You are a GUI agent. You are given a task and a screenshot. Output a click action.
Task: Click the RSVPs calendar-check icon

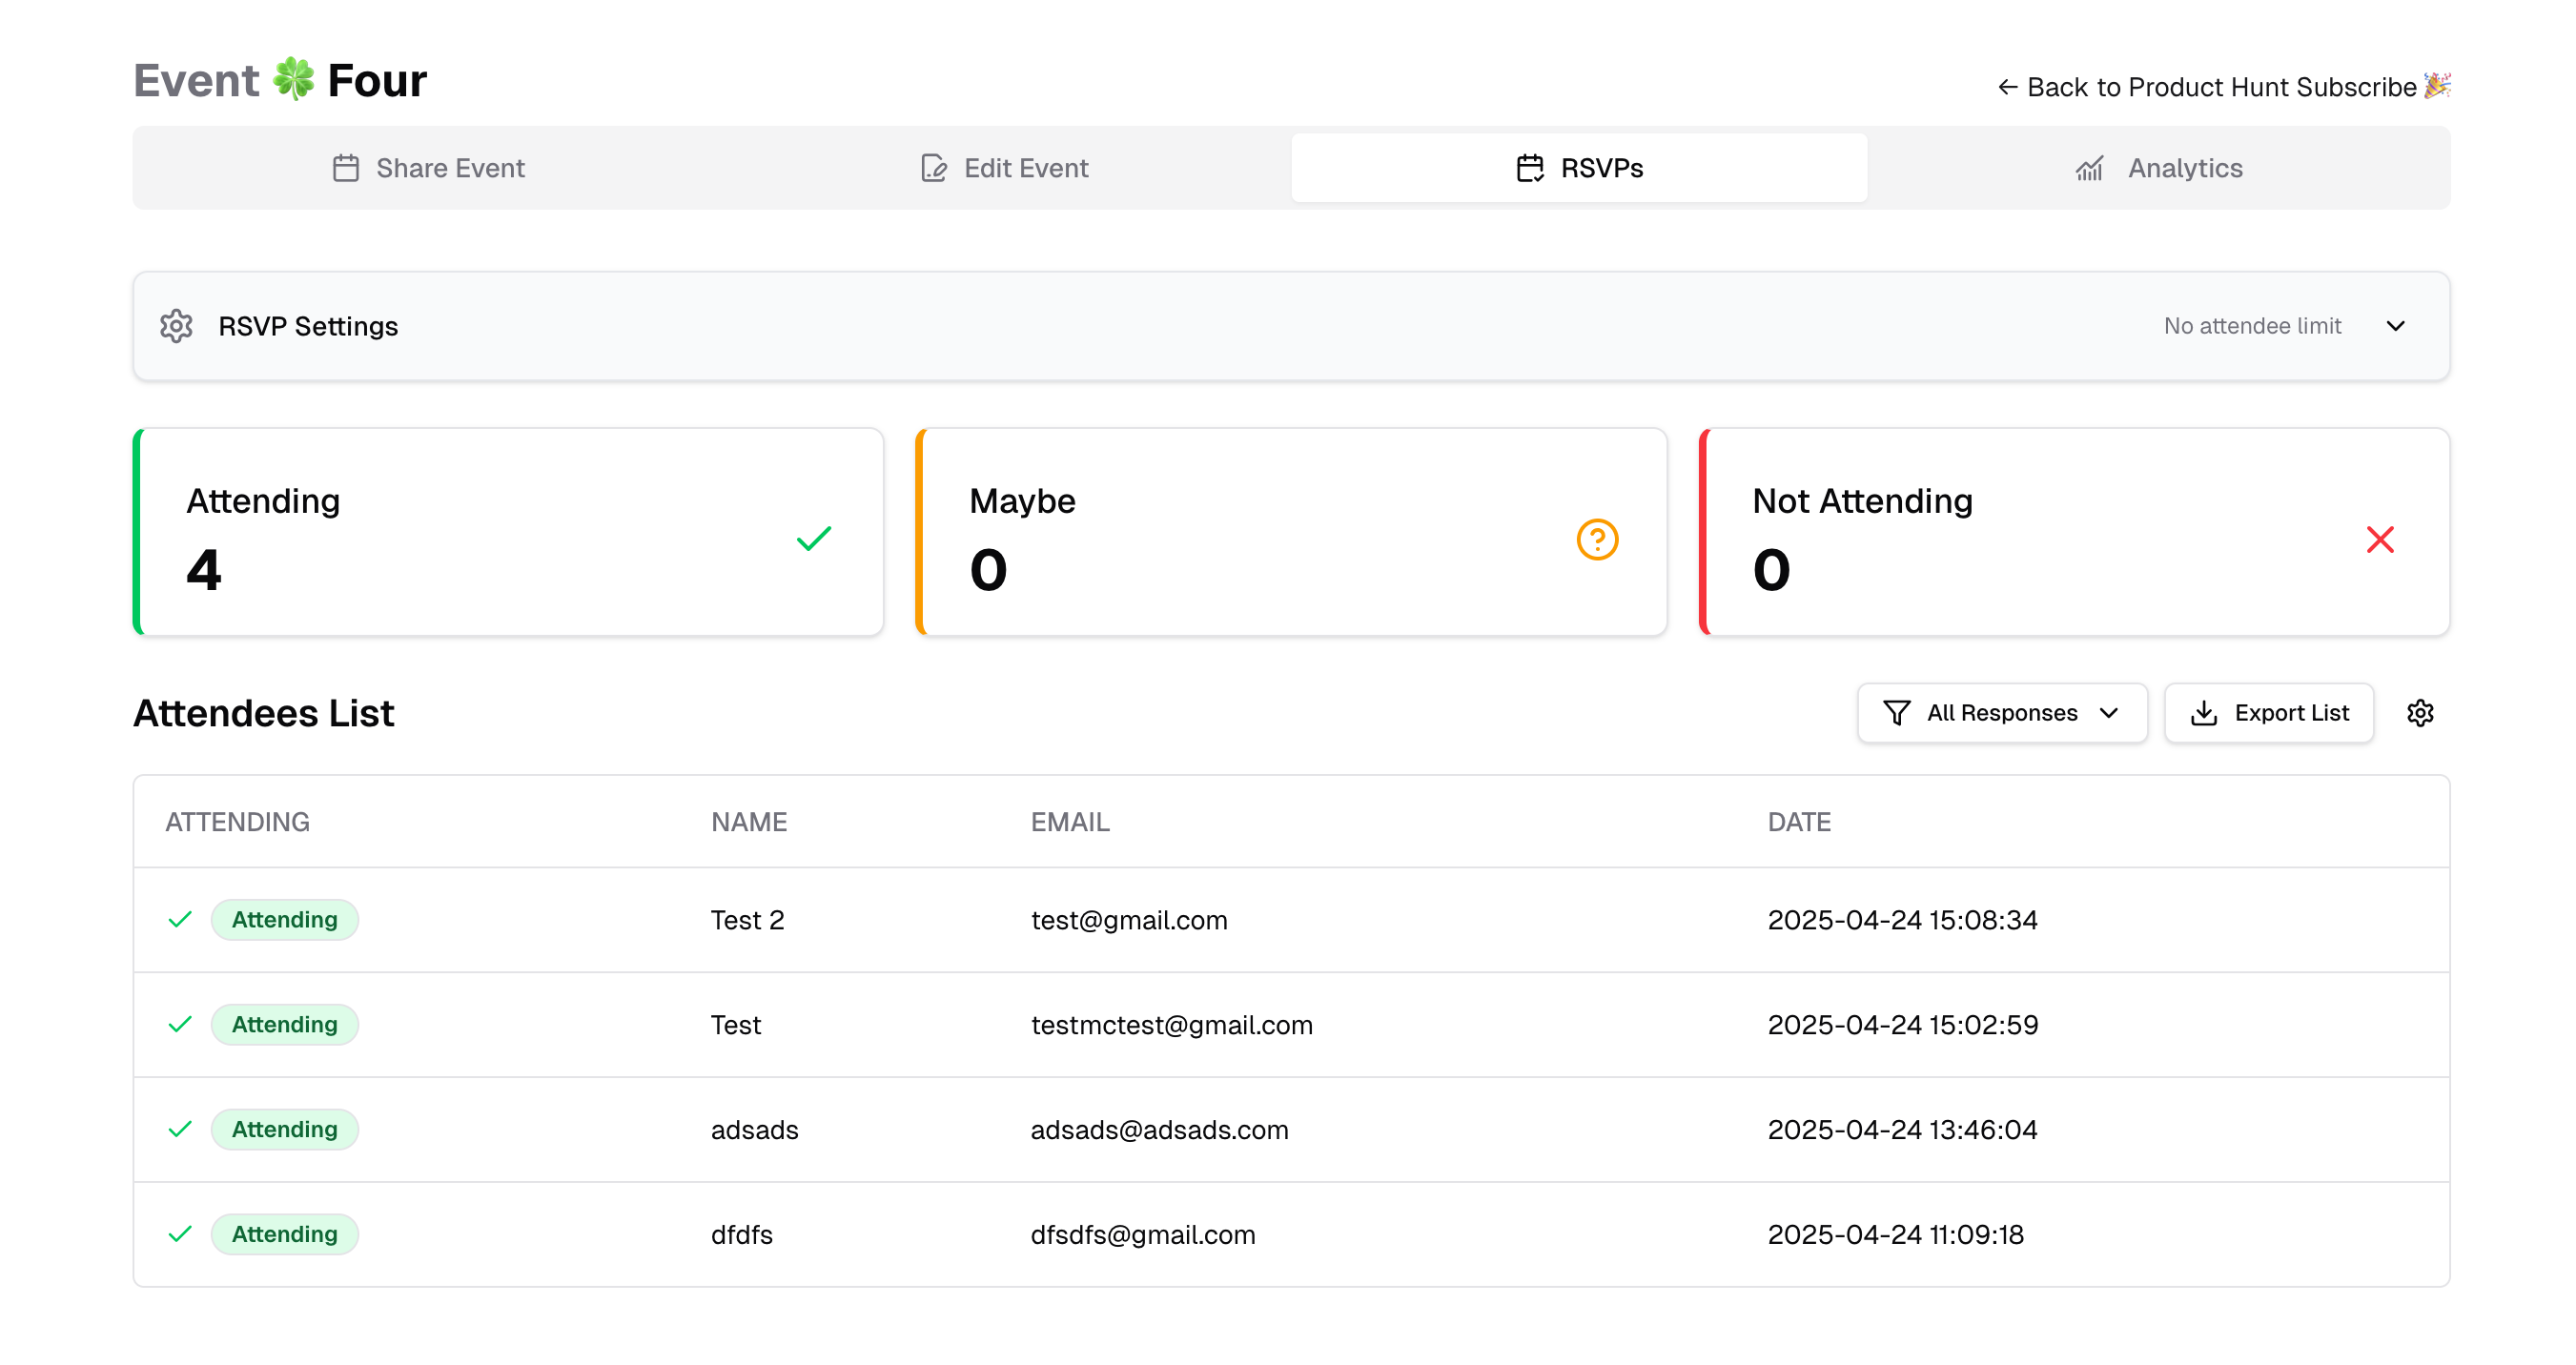[1528, 168]
